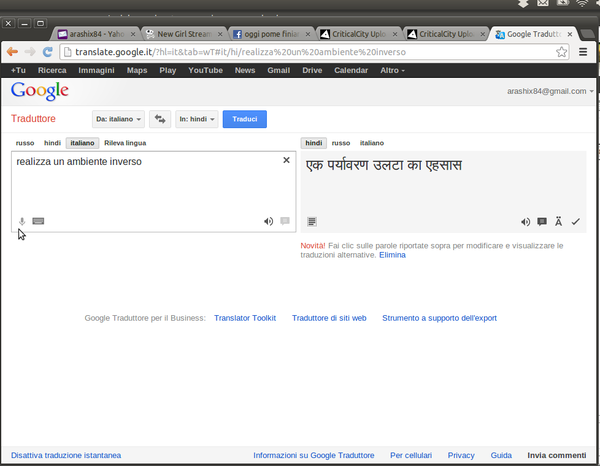
Task: Enable Rileva lingua auto-detection
Action: point(125,143)
